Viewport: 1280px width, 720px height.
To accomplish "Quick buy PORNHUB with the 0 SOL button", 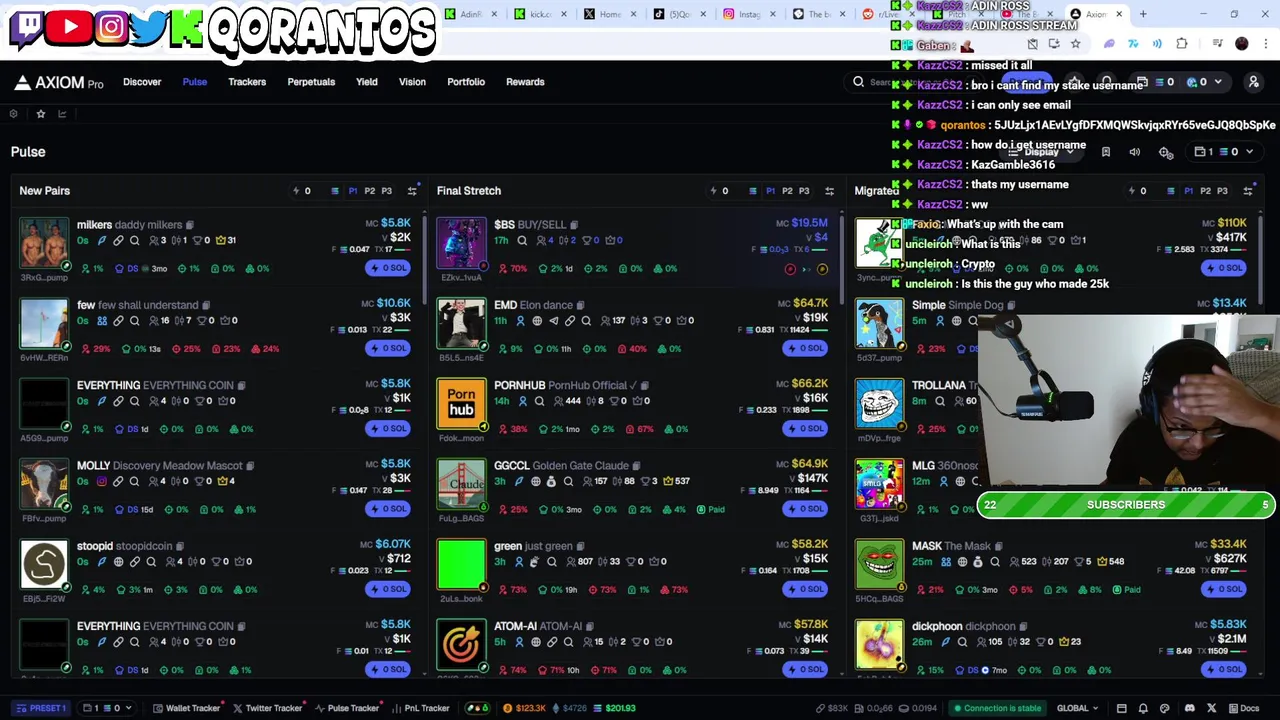I will click(x=805, y=429).
